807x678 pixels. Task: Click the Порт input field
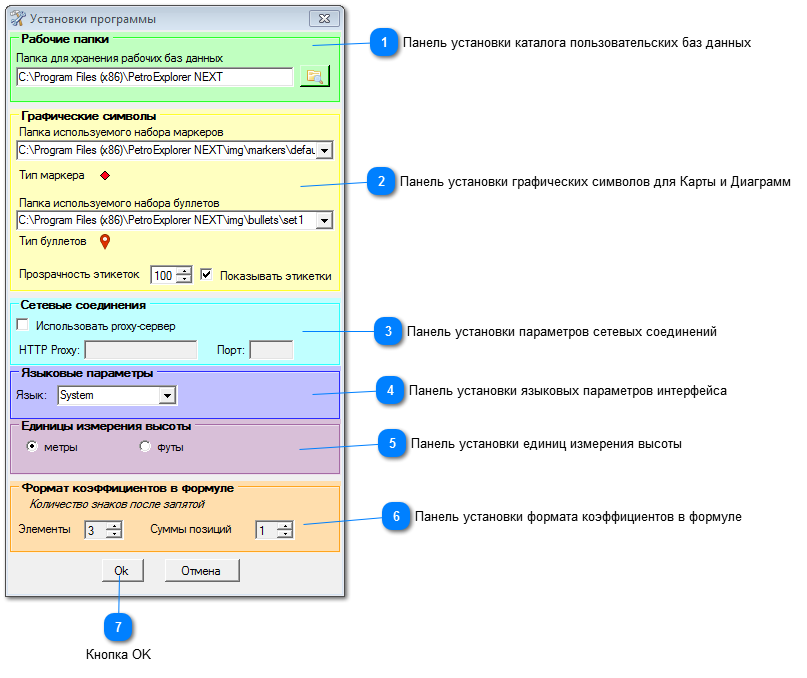pyautogui.click(x=271, y=350)
